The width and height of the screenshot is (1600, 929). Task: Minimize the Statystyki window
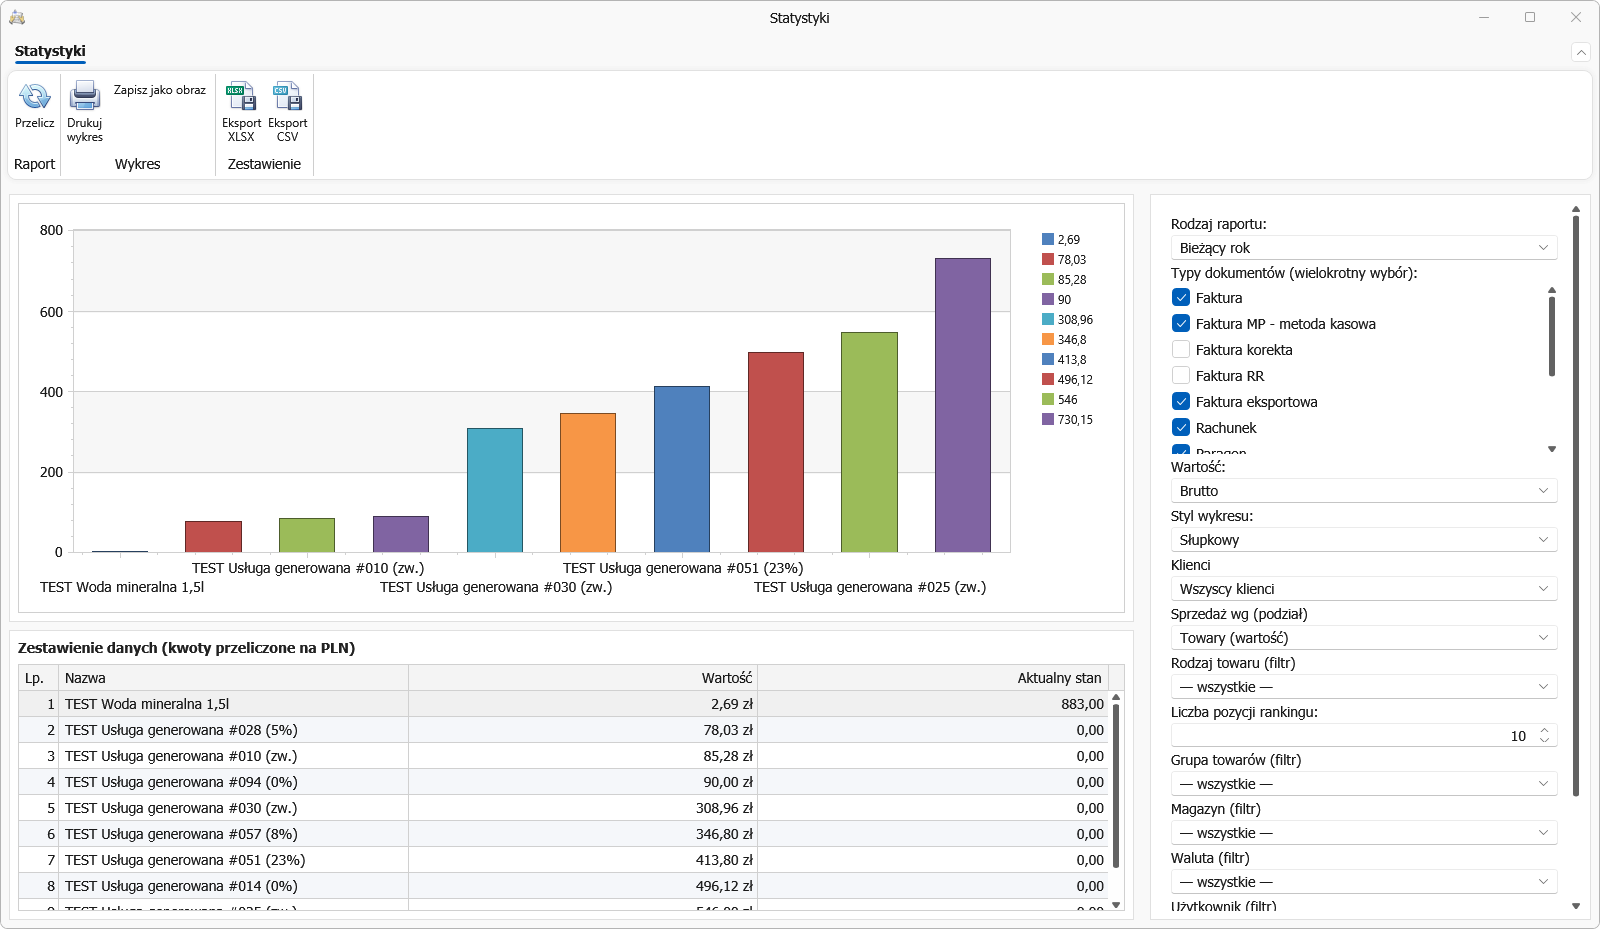[x=1484, y=17]
